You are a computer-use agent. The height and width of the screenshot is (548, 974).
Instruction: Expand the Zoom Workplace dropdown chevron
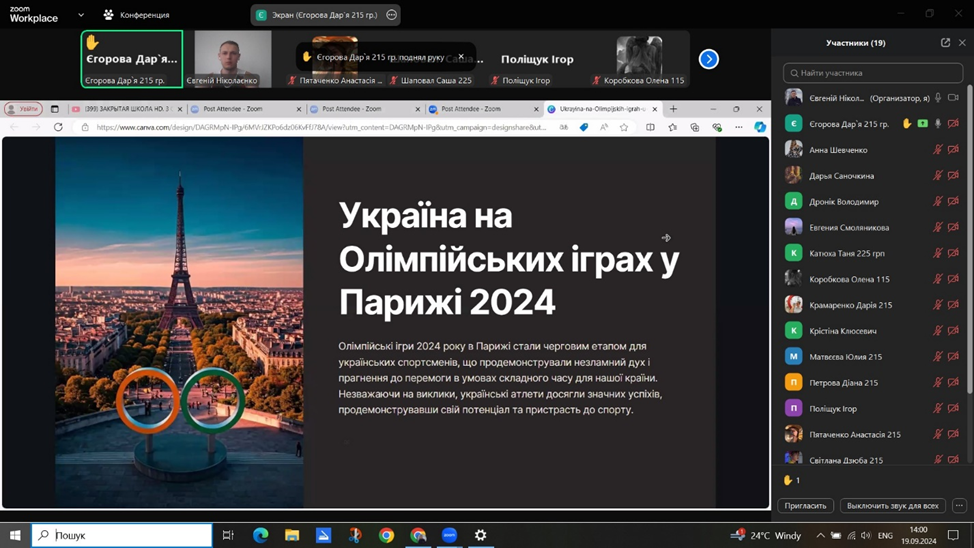pyautogui.click(x=81, y=15)
